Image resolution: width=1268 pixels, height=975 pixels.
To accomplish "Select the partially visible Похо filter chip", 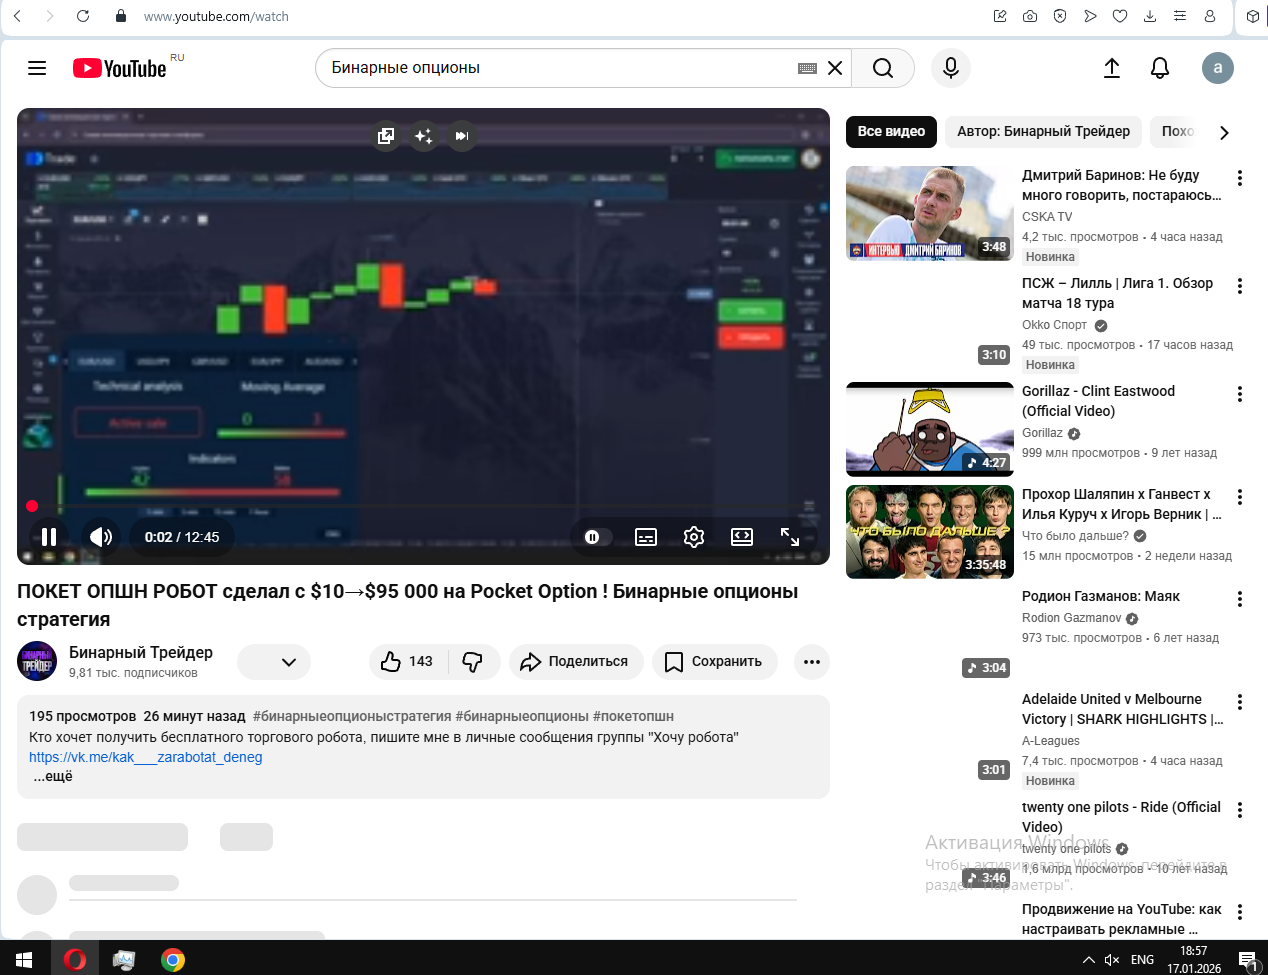I will pyautogui.click(x=1178, y=131).
